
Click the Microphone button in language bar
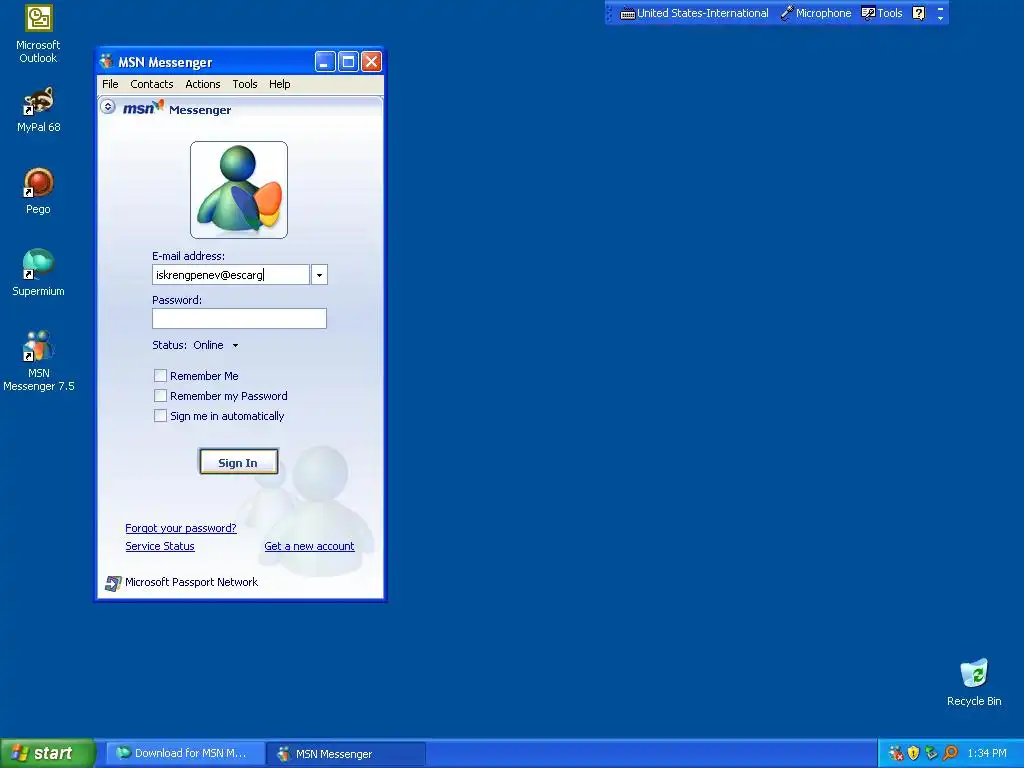pyautogui.click(x=816, y=13)
